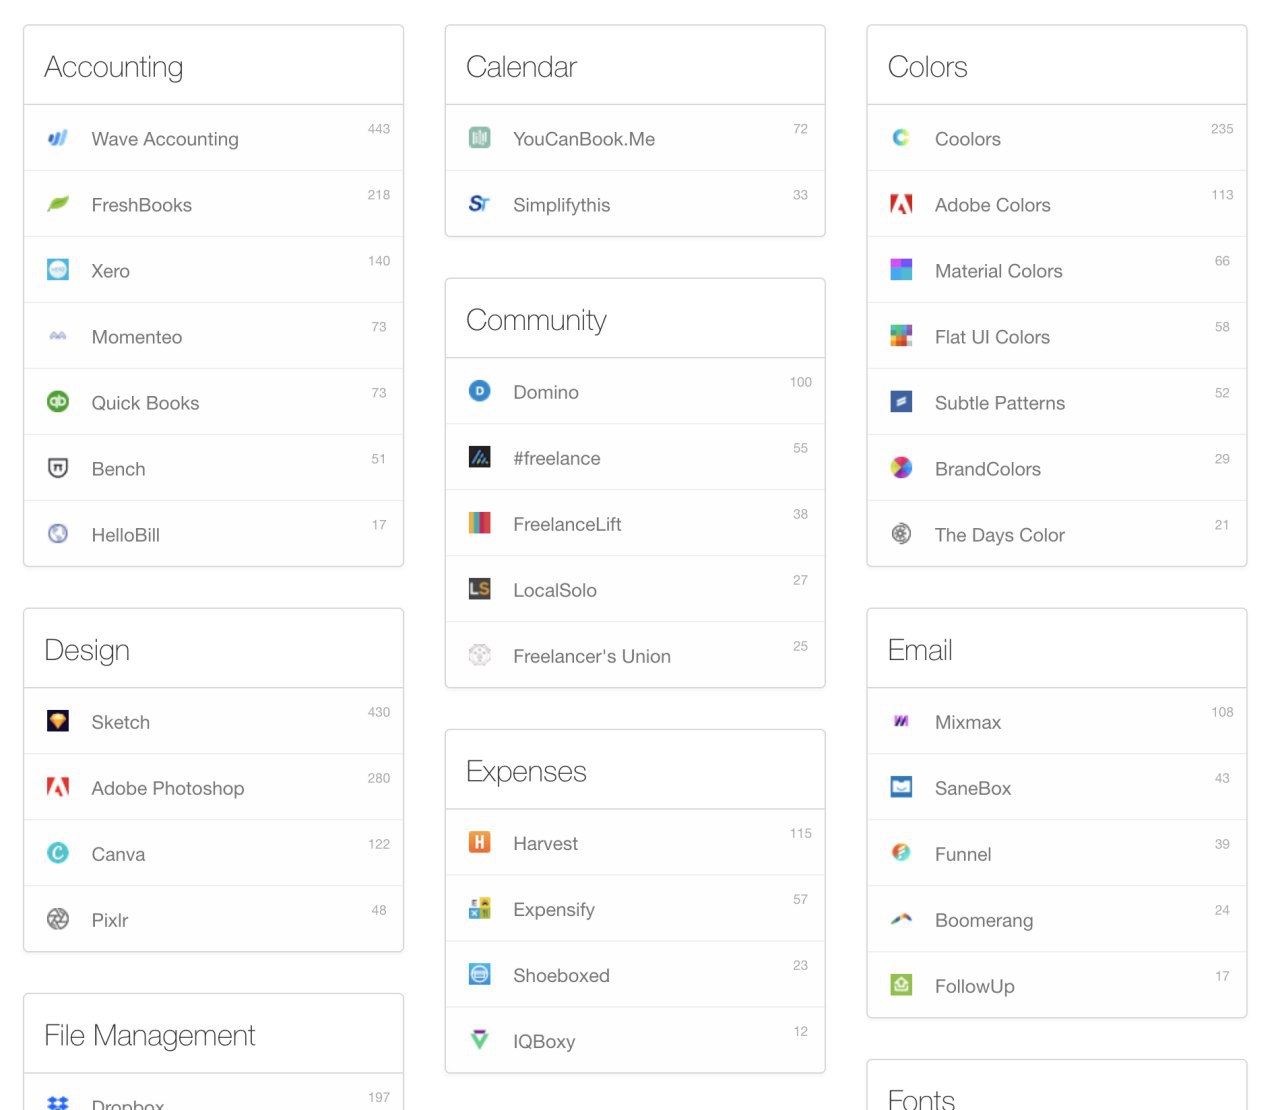The height and width of the screenshot is (1110, 1280).
Task: Open the Subtle Patterns entry
Action: [1057, 402]
